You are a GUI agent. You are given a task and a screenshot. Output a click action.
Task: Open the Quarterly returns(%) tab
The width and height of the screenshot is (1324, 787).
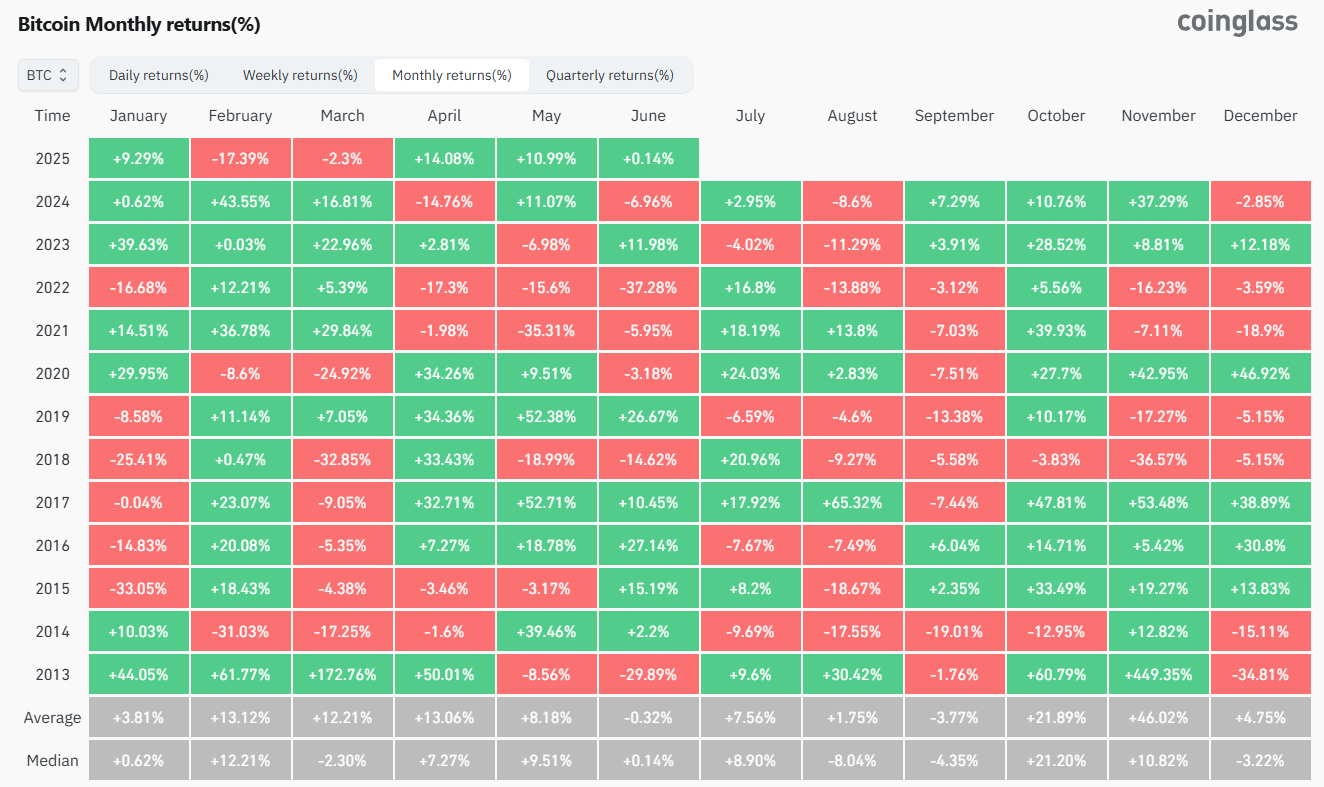610,75
